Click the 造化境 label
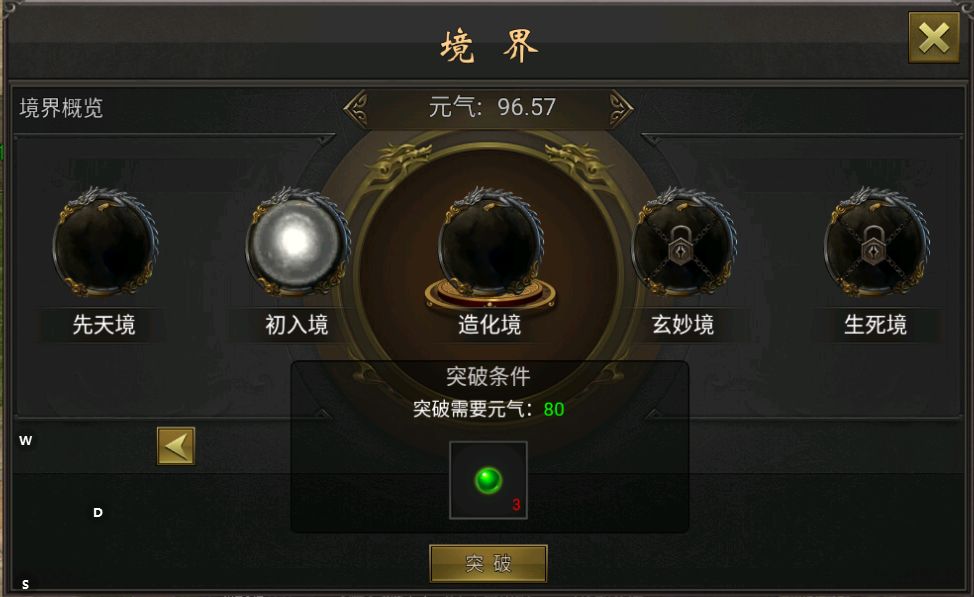This screenshot has width=974, height=597. 489,325
